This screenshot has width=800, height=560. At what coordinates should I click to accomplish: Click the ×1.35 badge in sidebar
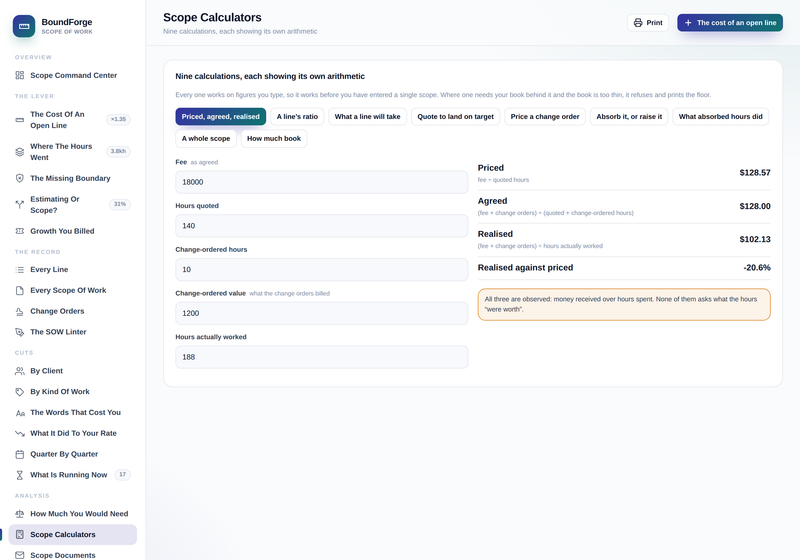pos(118,119)
